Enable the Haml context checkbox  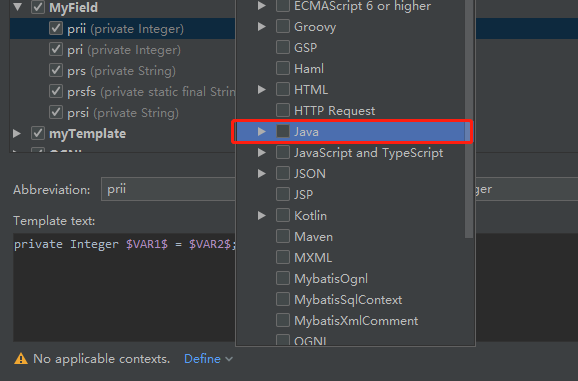coord(283,69)
